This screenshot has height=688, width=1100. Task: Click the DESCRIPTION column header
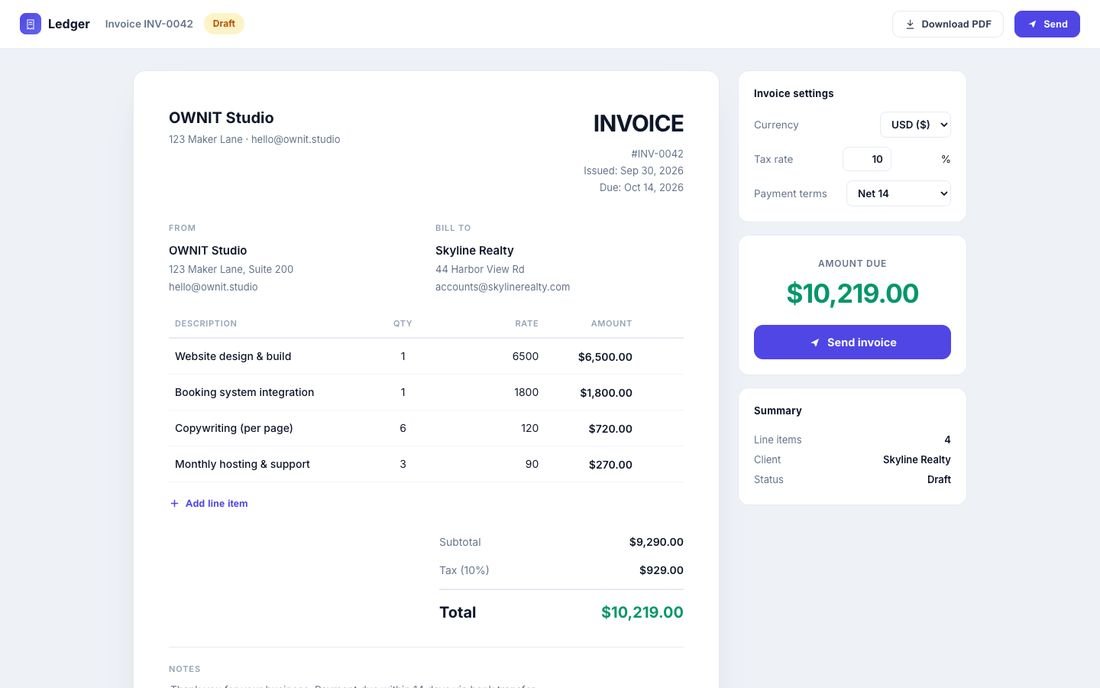[x=206, y=323]
